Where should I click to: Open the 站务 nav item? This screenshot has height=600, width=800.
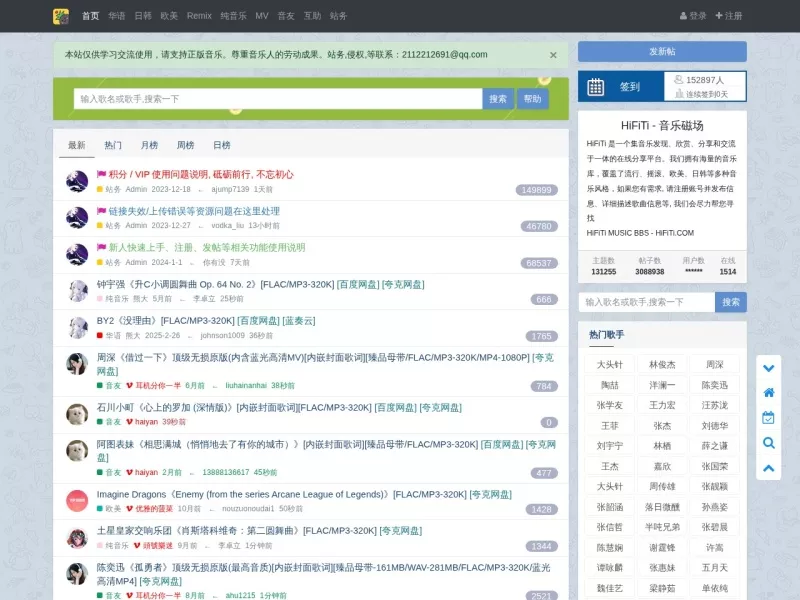pyautogui.click(x=338, y=16)
